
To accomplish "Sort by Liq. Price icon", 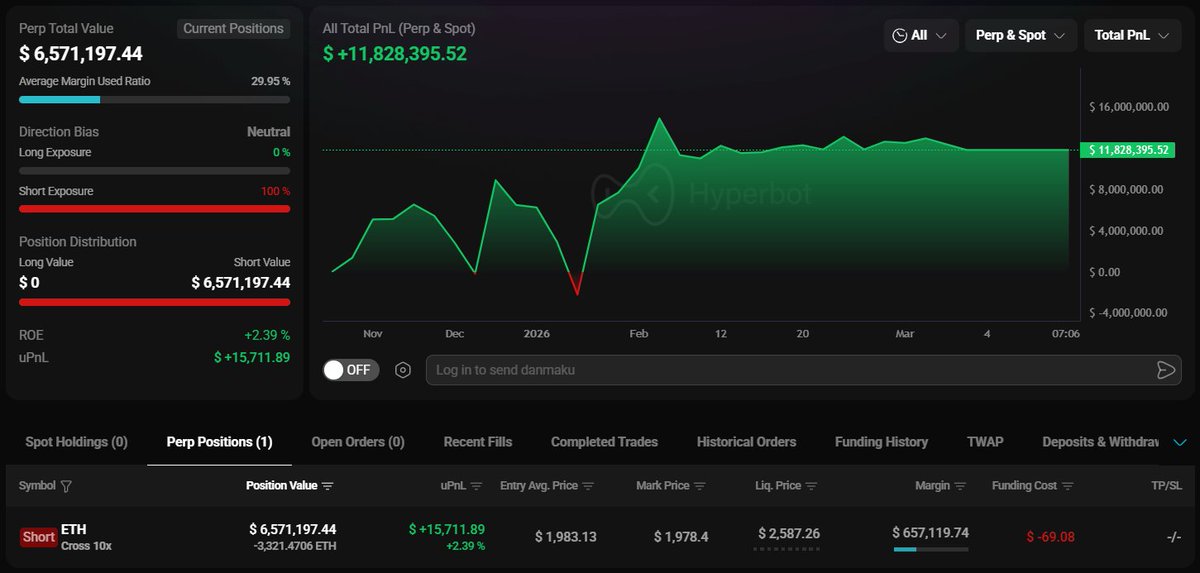I will point(812,486).
